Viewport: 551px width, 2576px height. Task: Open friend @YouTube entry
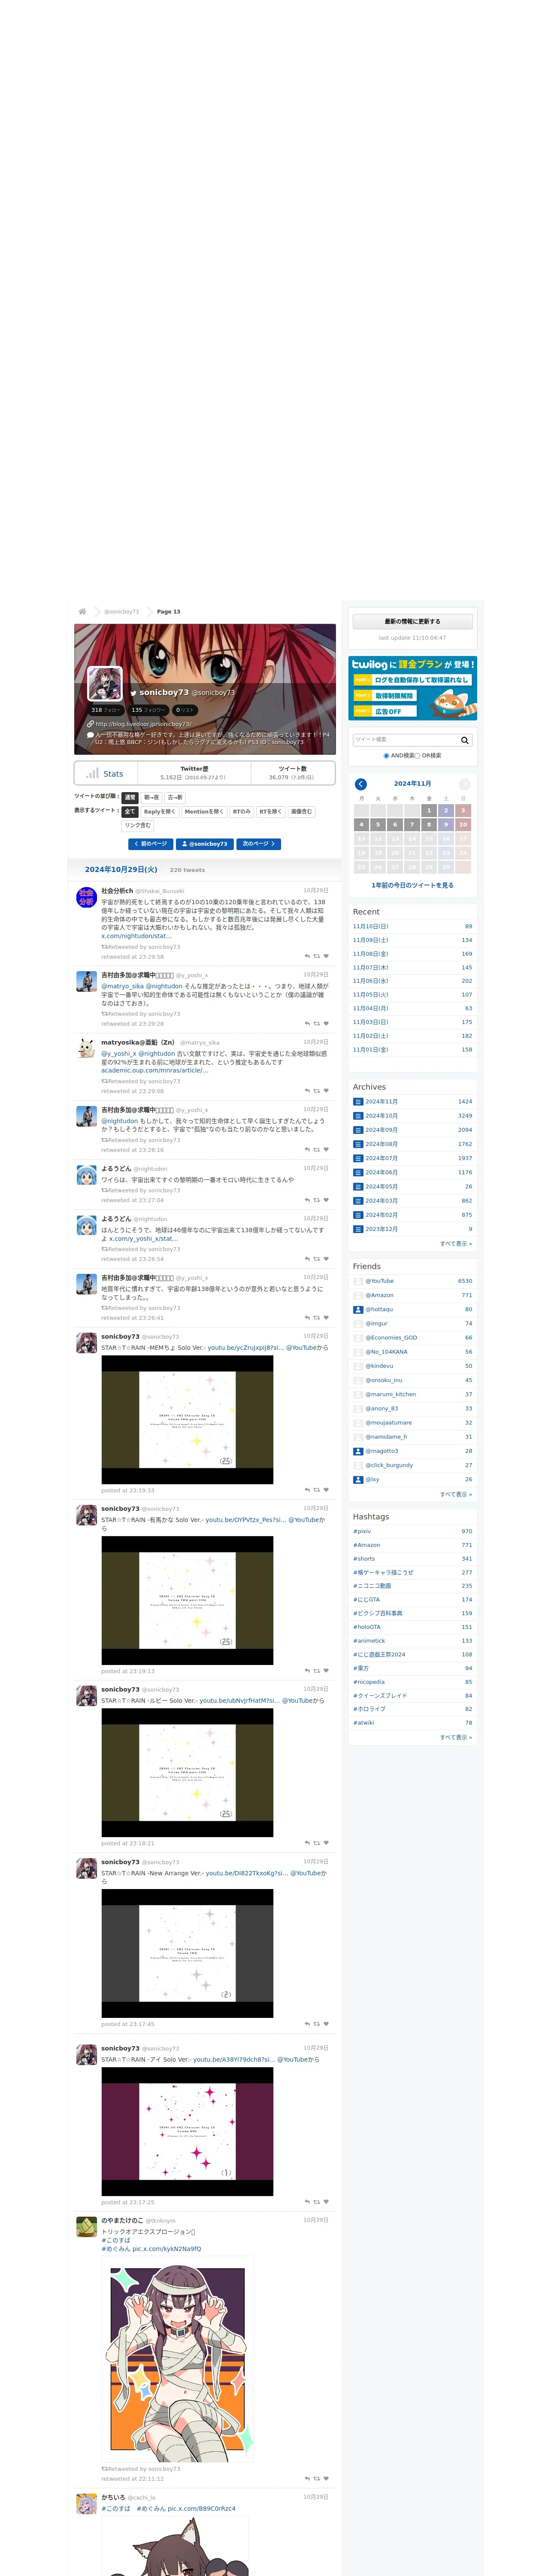(x=413, y=1281)
